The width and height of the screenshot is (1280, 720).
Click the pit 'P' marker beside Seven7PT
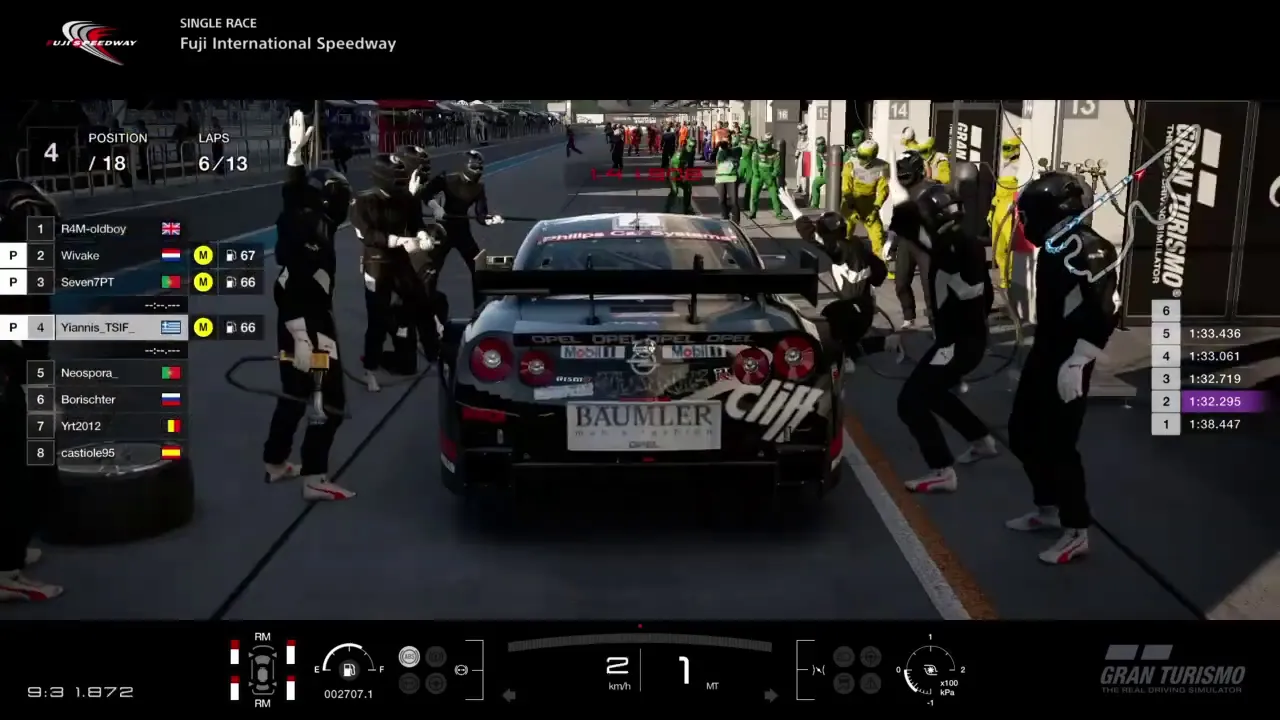pyautogui.click(x=13, y=283)
